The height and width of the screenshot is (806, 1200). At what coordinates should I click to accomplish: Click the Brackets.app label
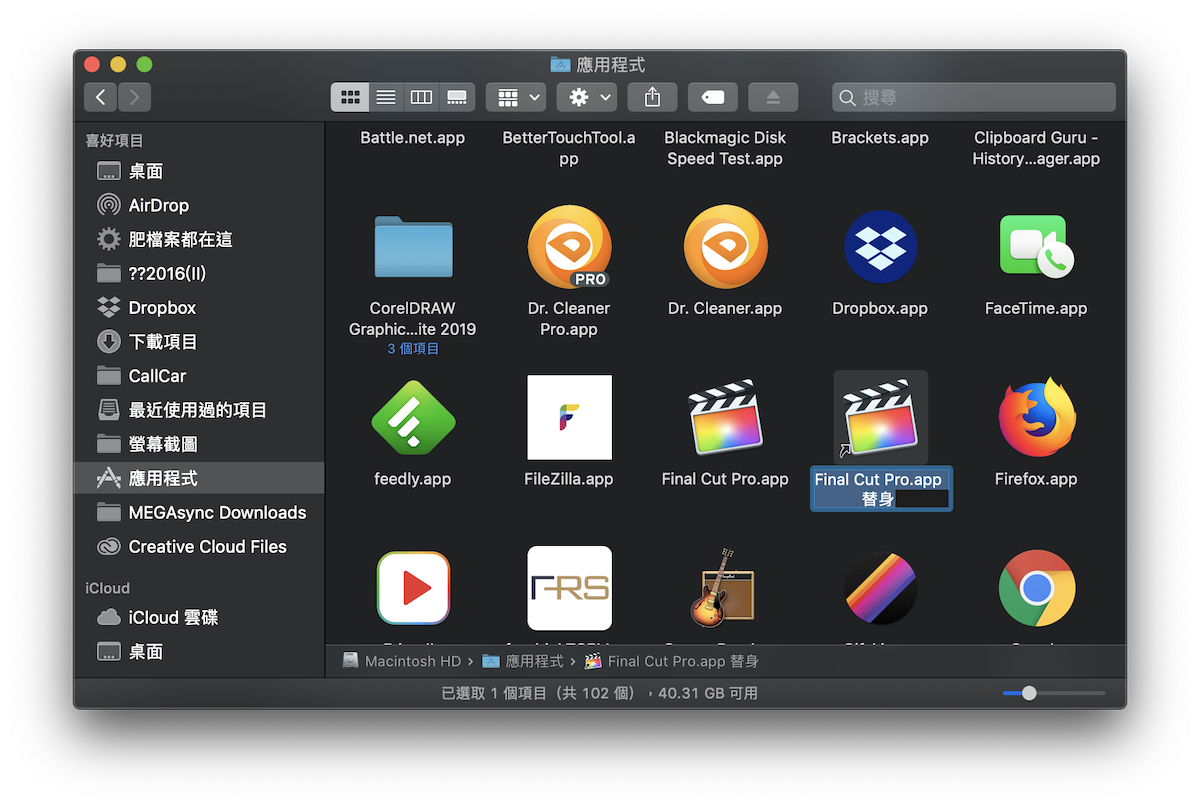pos(880,138)
